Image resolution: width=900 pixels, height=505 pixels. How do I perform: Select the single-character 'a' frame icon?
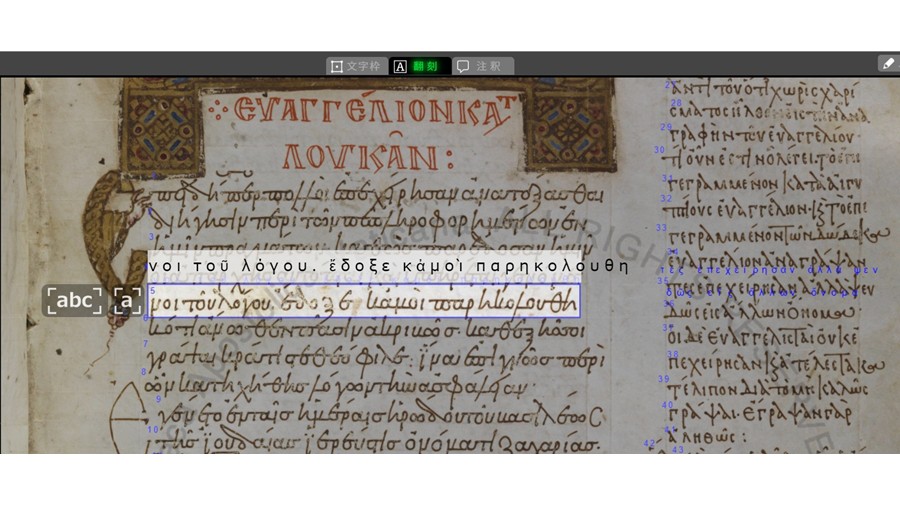pos(127,300)
